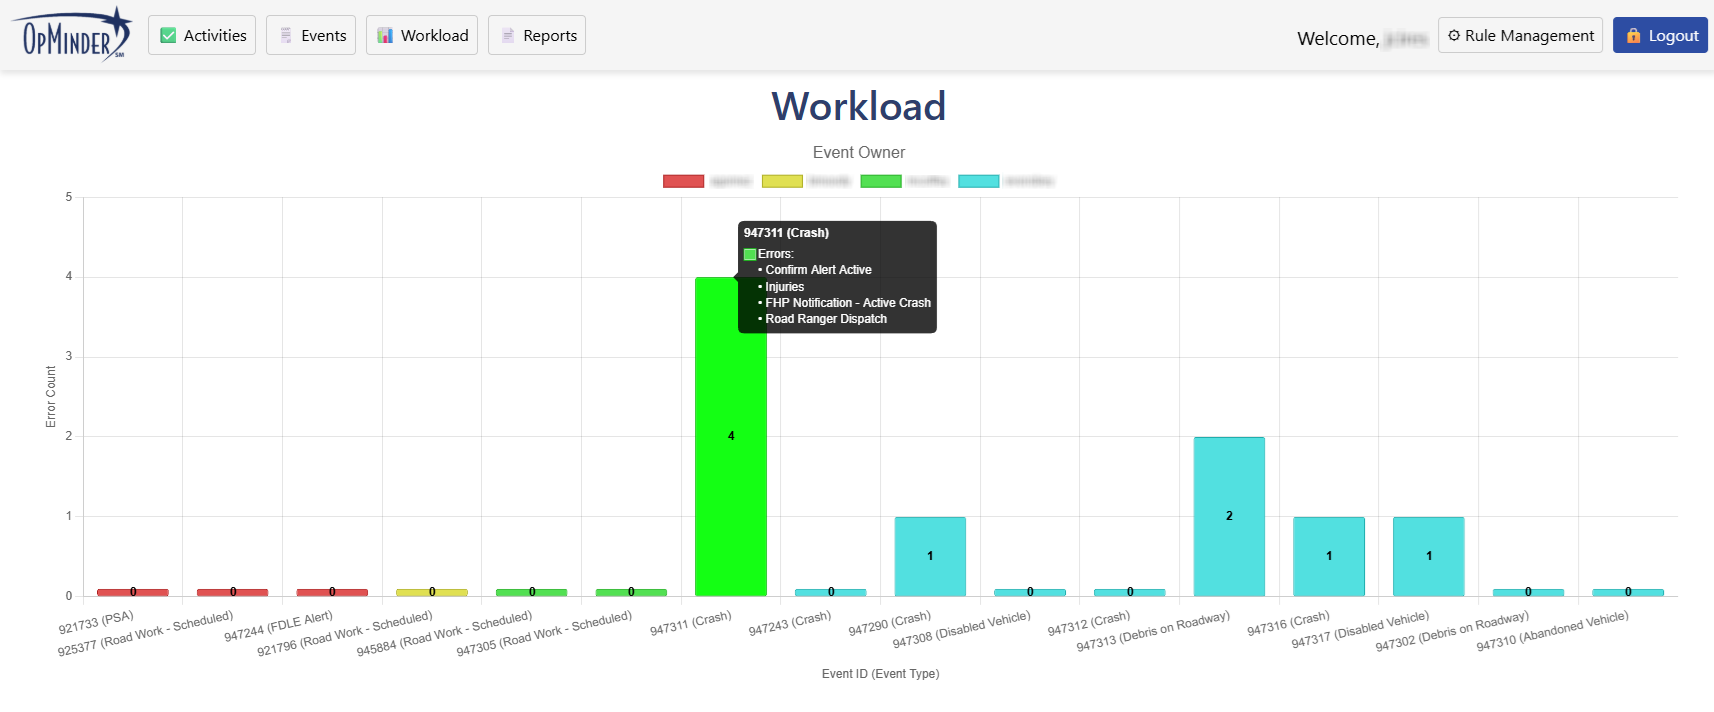Image resolution: width=1714 pixels, height=712 pixels.
Task: Open Reports via its document icon
Action: click(507, 36)
